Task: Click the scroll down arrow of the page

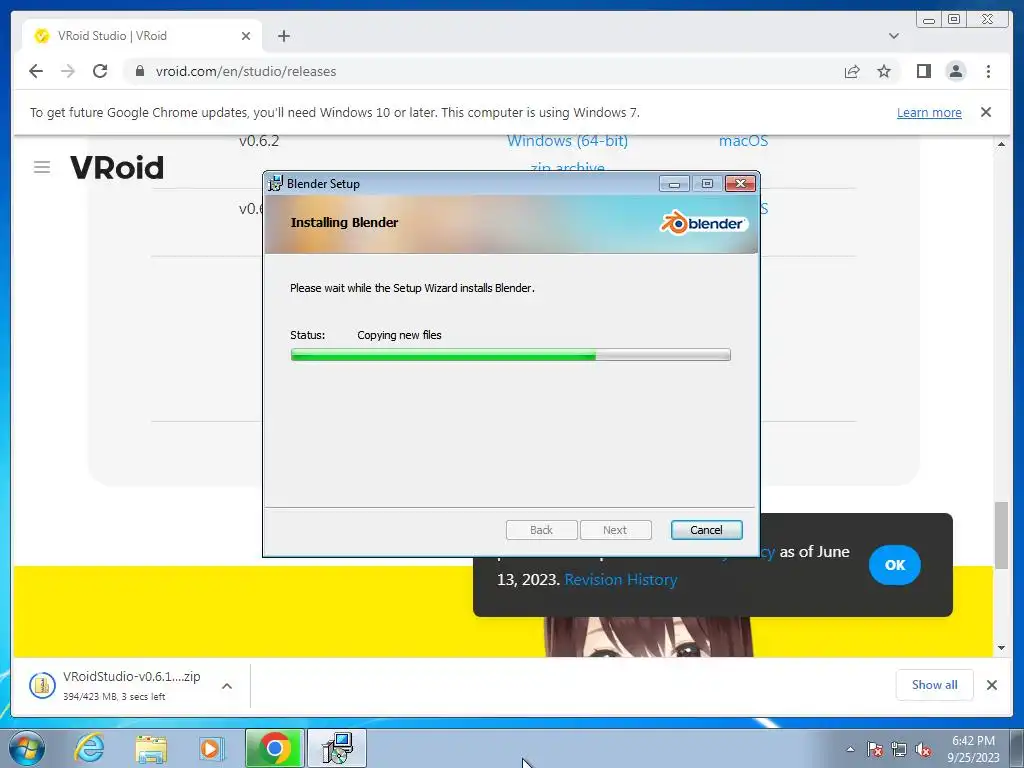Action: tap(1001, 648)
